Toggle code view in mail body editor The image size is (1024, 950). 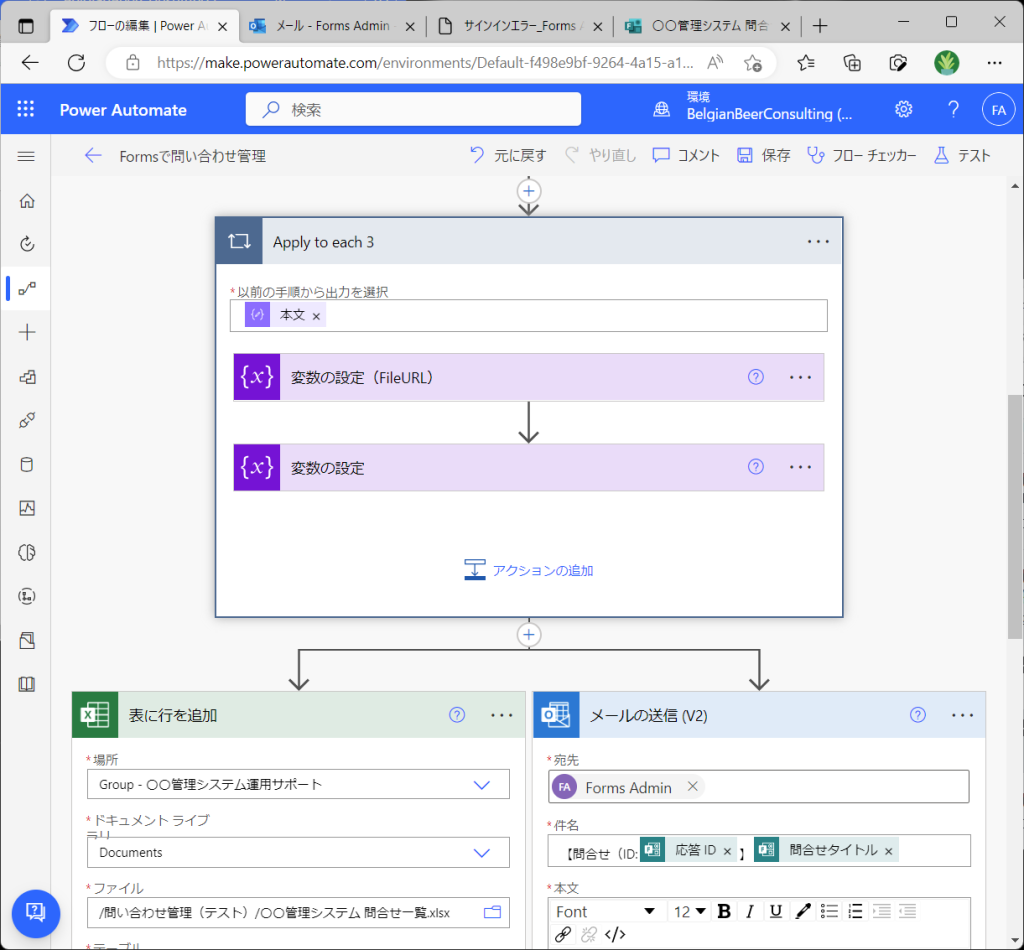click(x=615, y=934)
